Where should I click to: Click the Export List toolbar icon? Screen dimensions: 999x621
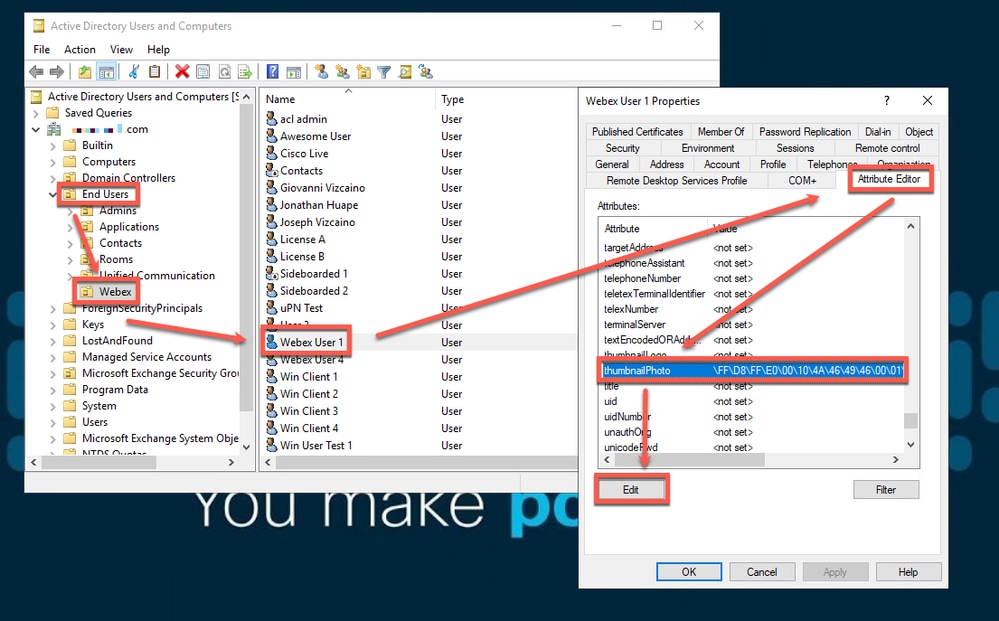coord(245,72)
